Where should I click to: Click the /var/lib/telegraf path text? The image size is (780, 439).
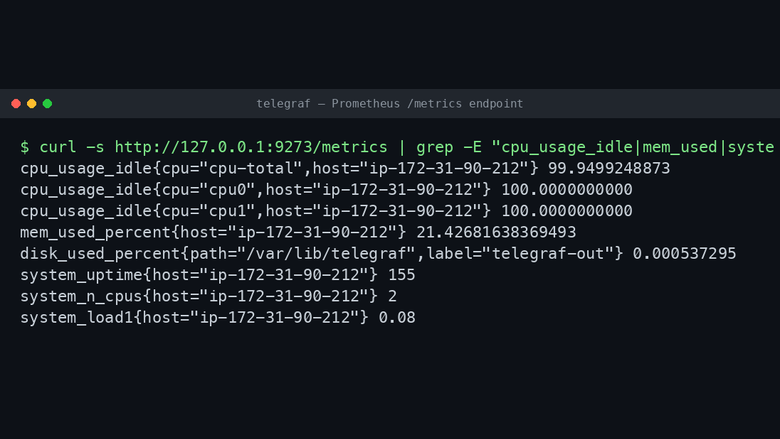coord(332,254)
